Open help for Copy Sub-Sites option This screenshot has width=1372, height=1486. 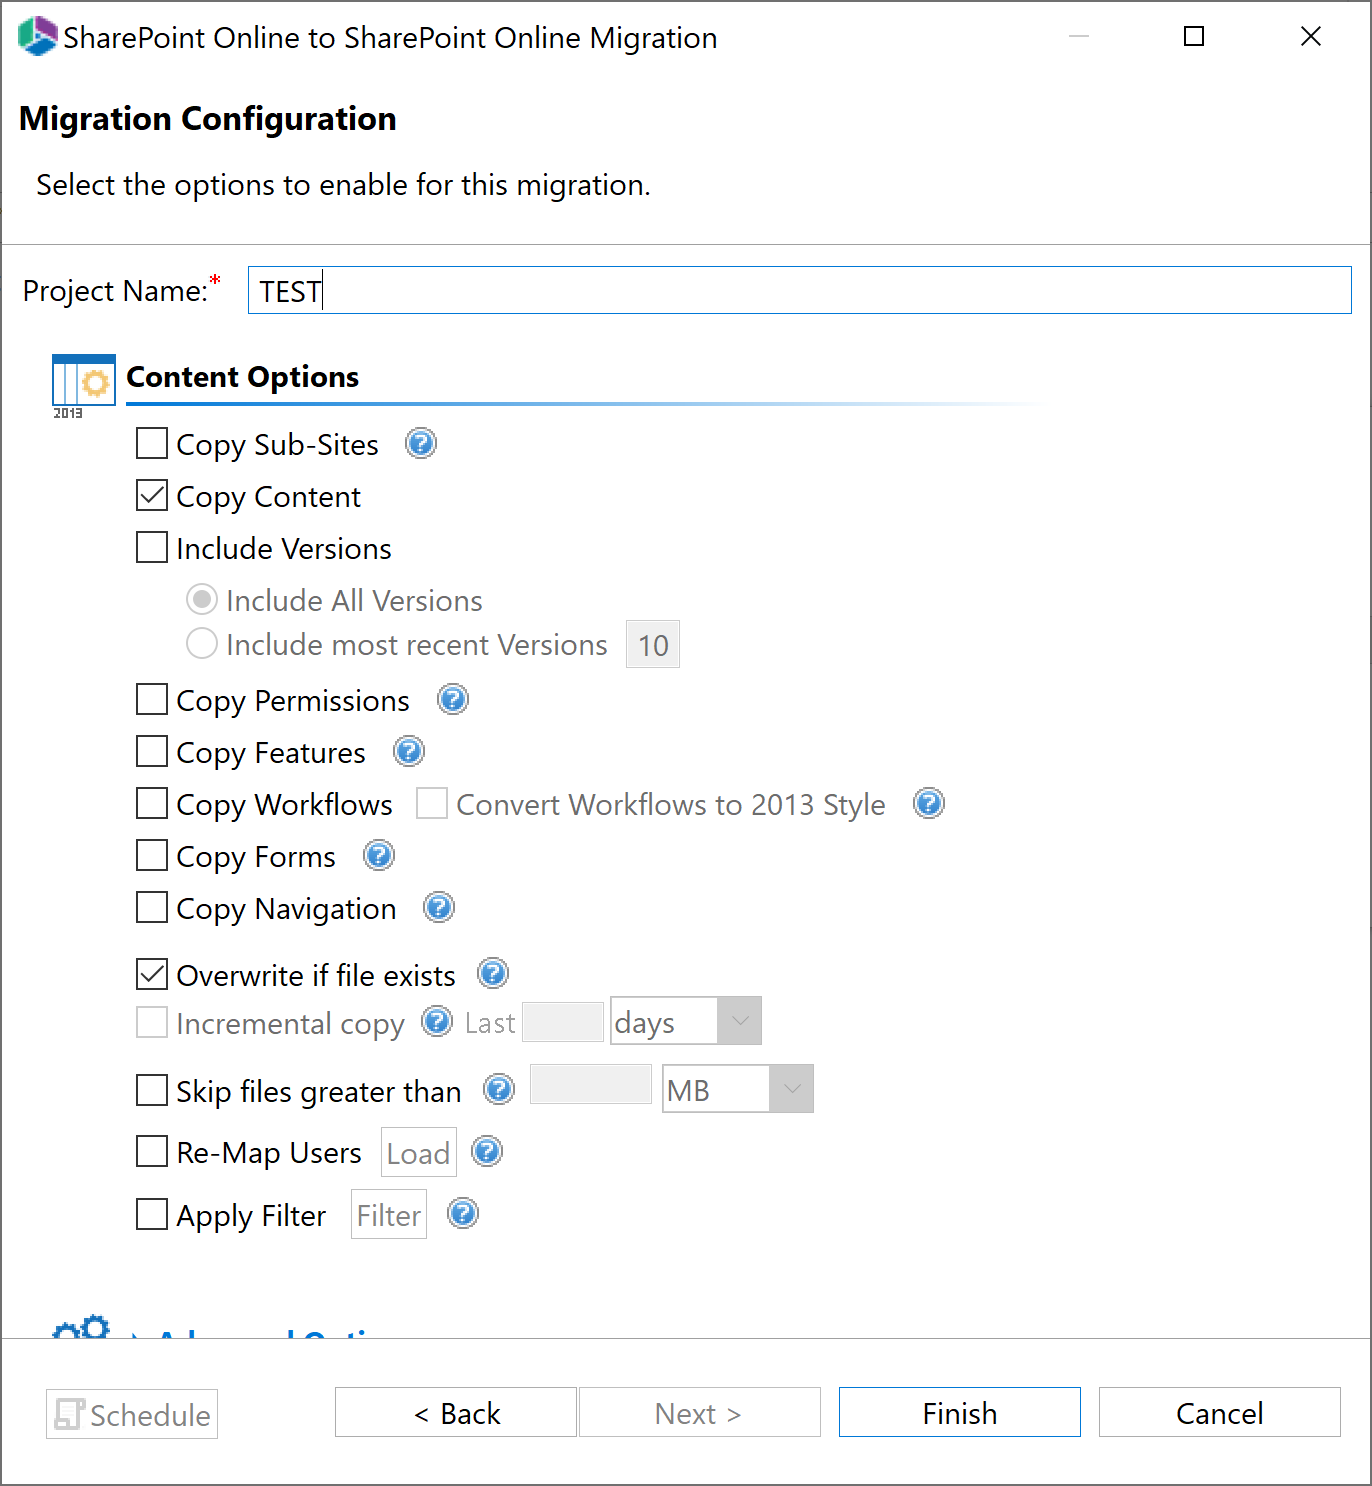tap(420, 444)
